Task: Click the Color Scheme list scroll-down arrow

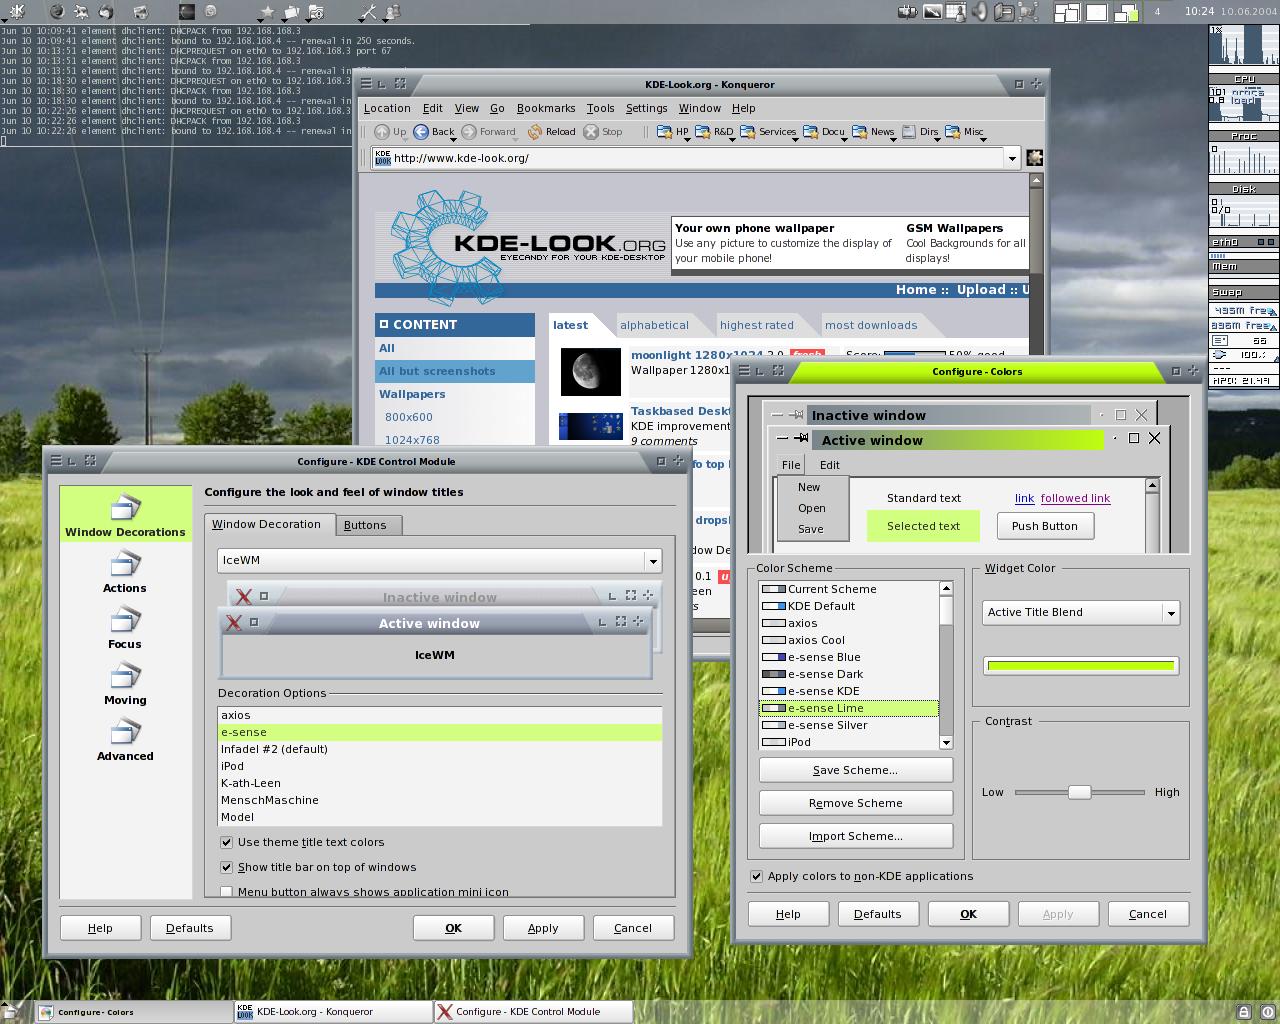Action: (946, 742)
